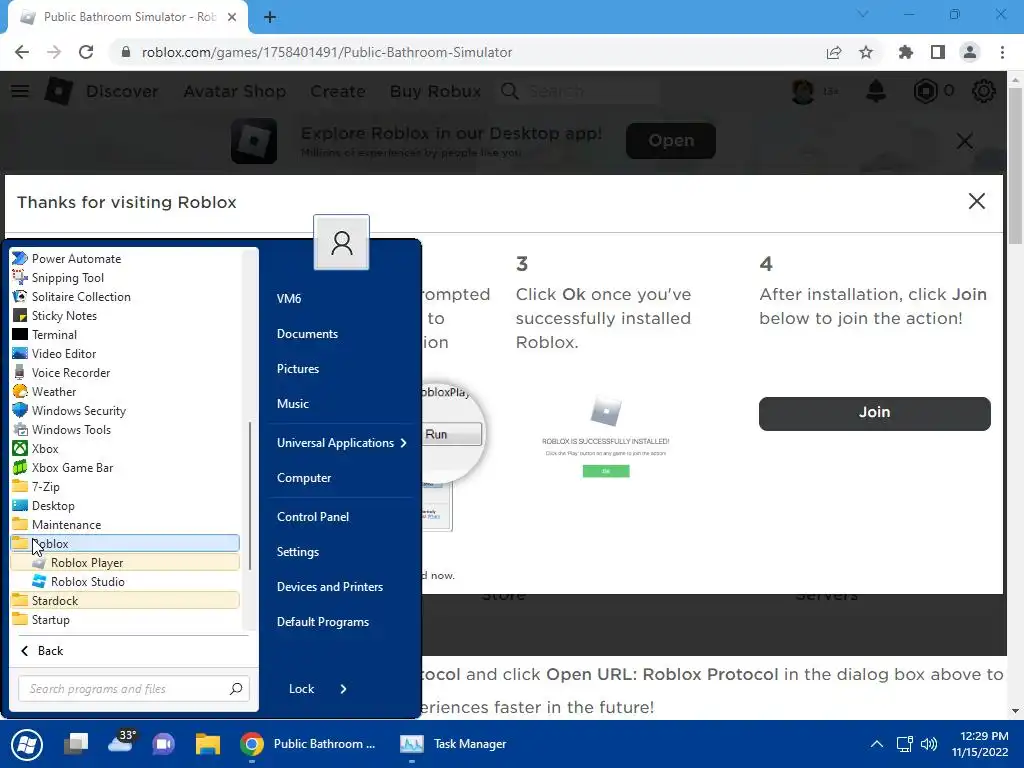
Task: Click the Roblox logo icon
Action: (58, 91)
